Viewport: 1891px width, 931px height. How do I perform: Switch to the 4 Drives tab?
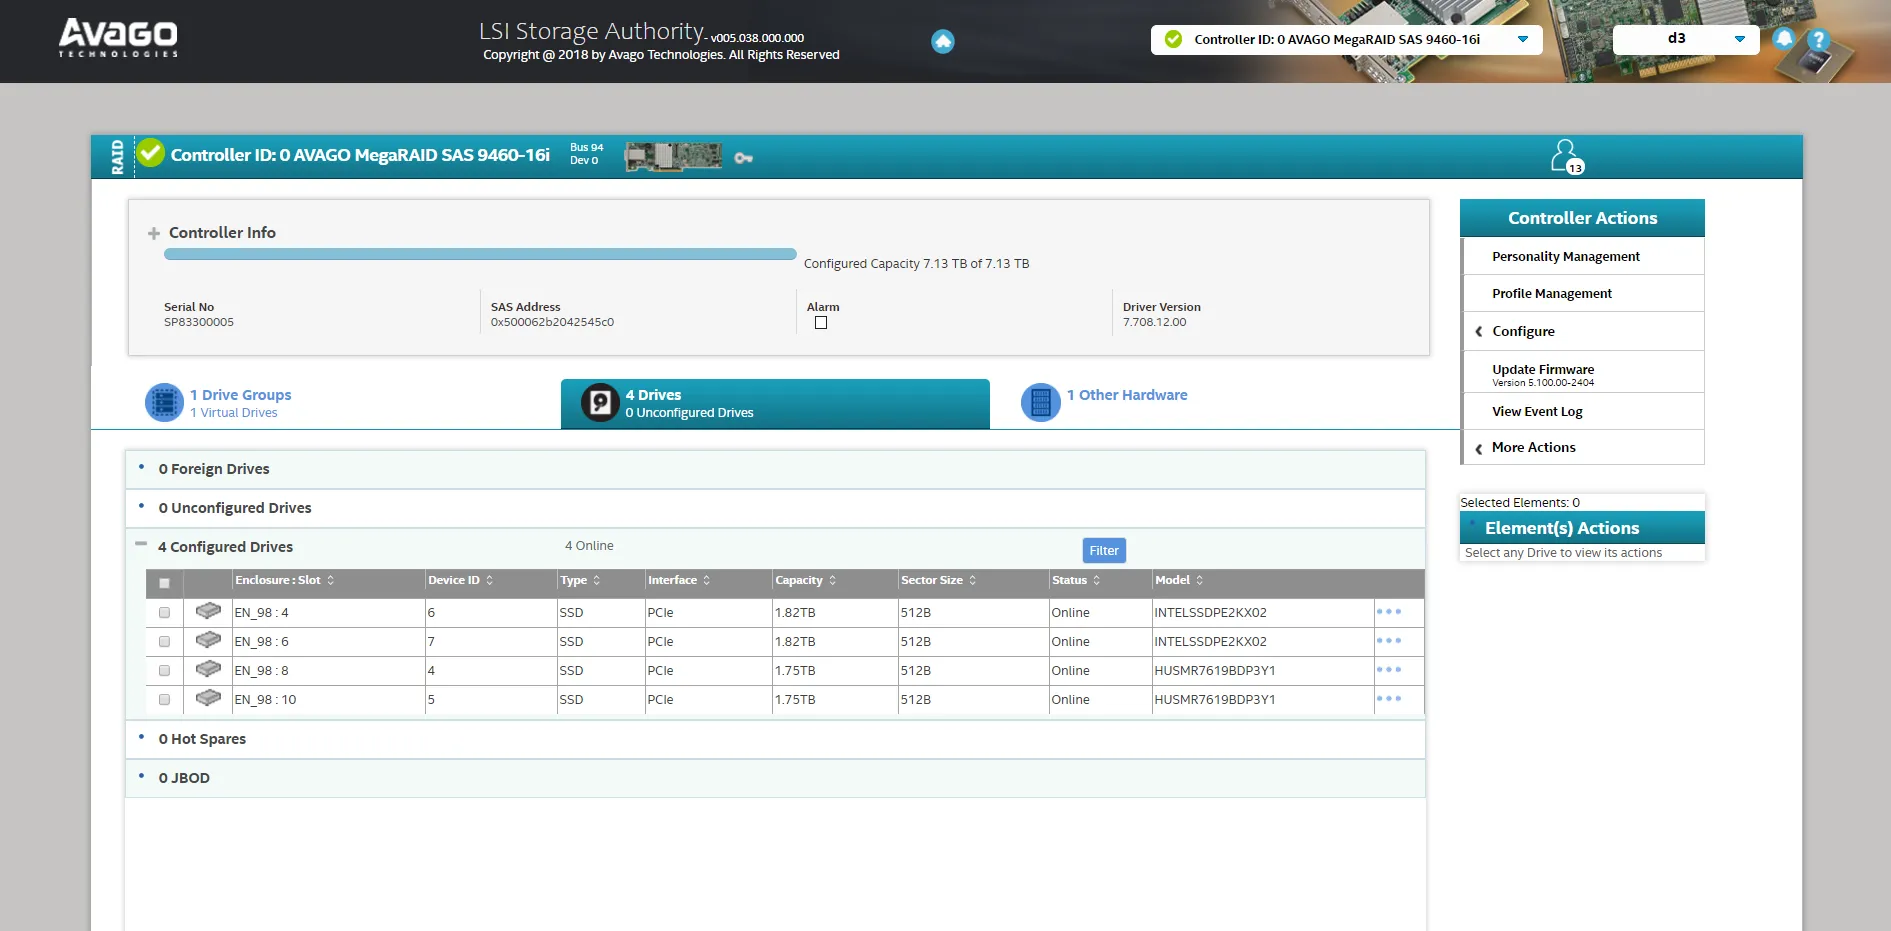[x=774, y=404]
